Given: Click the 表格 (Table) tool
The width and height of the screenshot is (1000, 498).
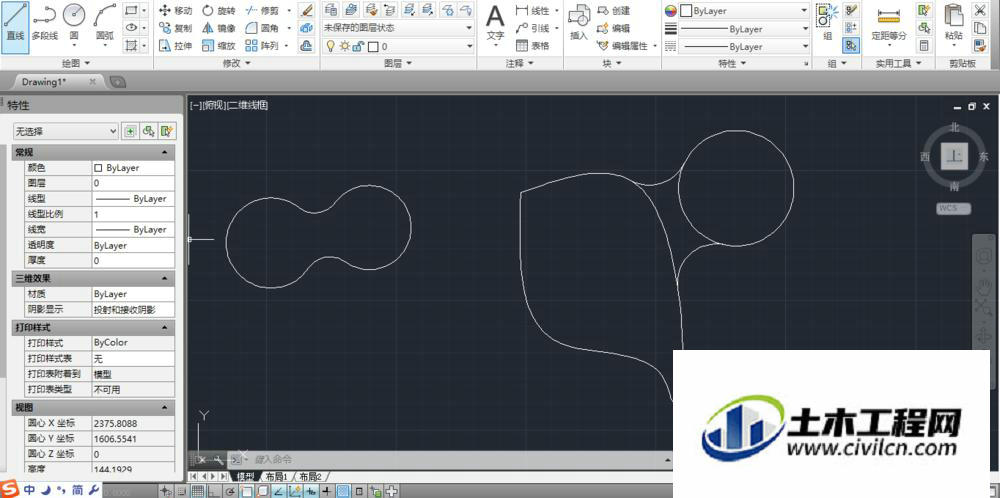Looking at the screenshot, I should pyautogui.click(x=532, y=45).
